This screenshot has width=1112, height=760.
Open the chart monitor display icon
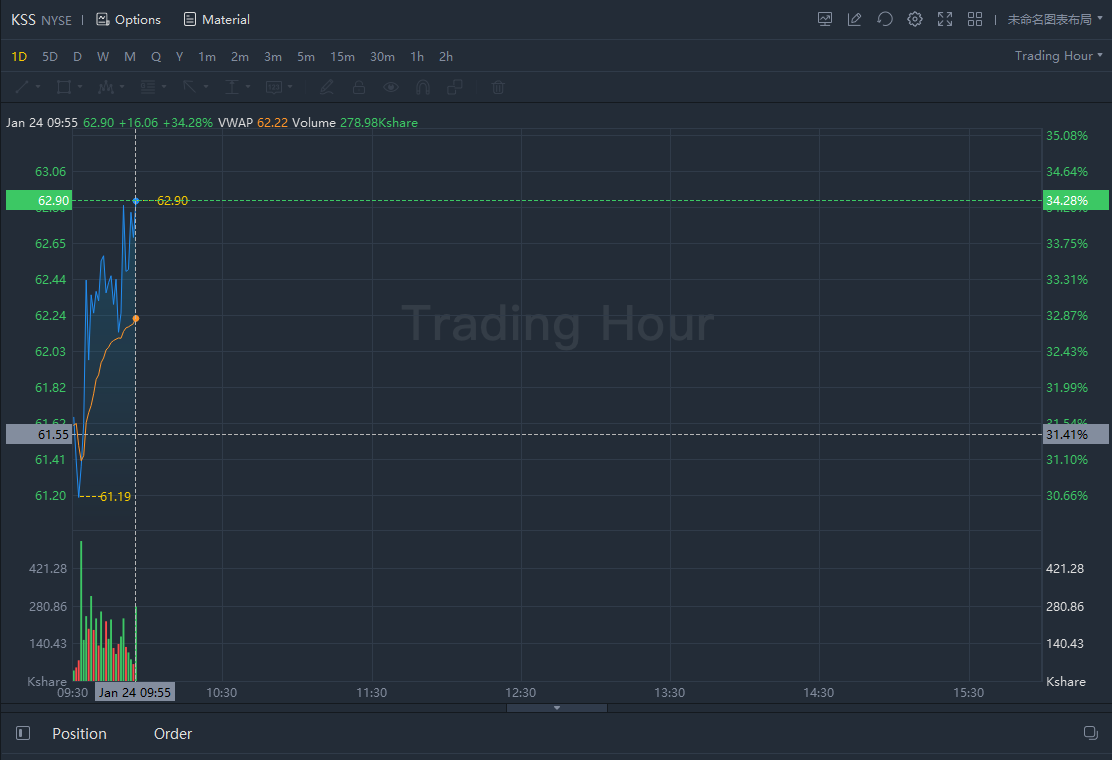click(825, 19)
